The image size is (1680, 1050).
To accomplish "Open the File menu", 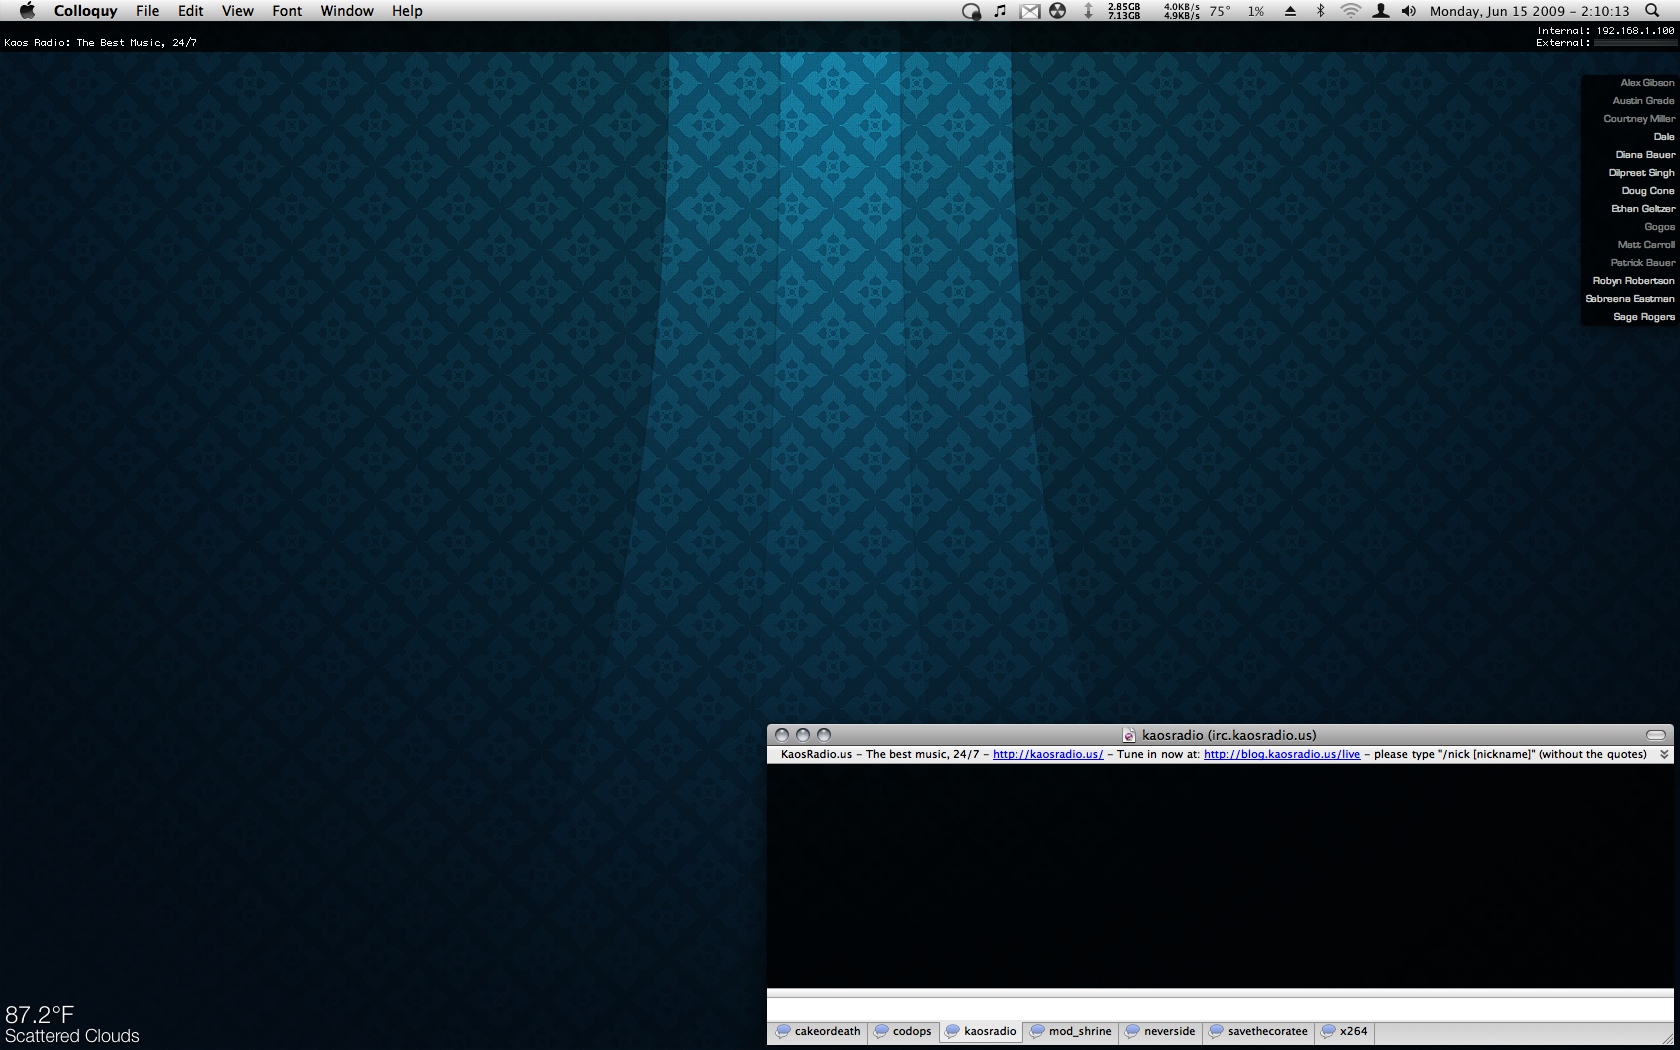I will [x=147, y=11].
